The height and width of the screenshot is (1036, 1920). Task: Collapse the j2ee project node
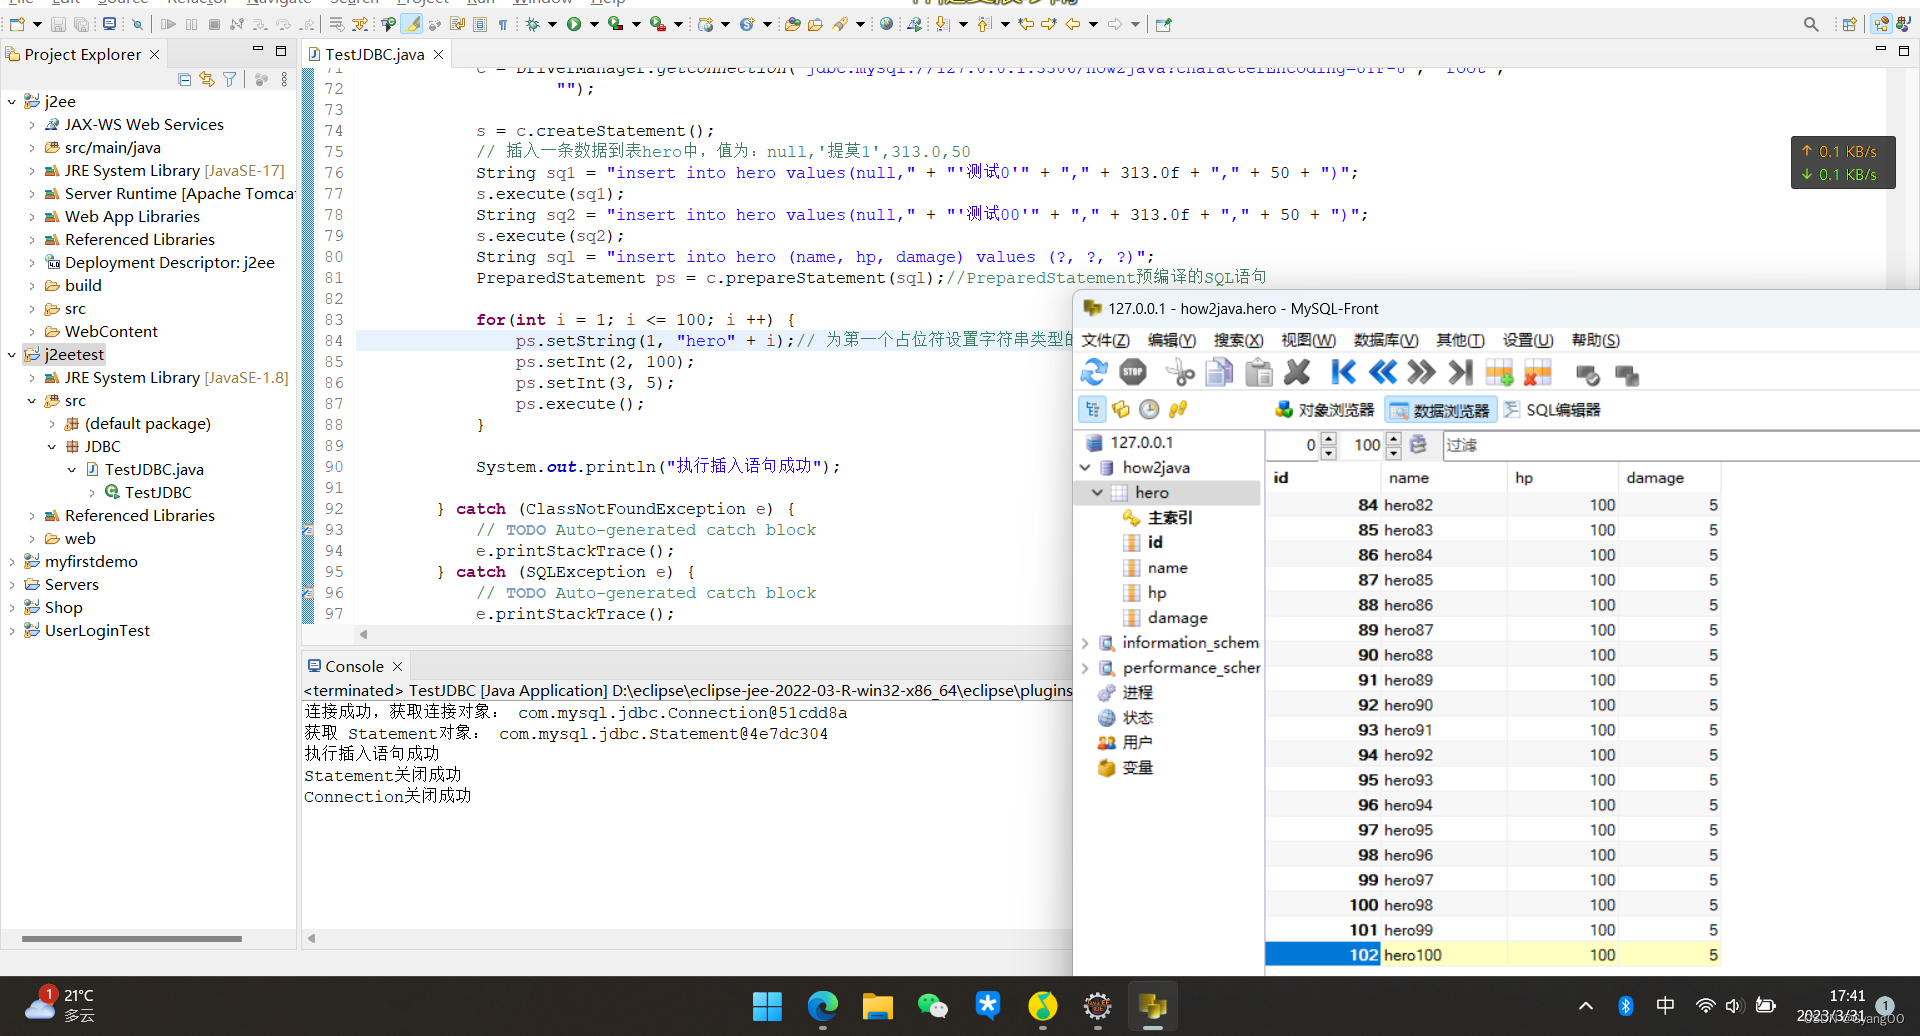pyautogui.click(x=12, y=101)
